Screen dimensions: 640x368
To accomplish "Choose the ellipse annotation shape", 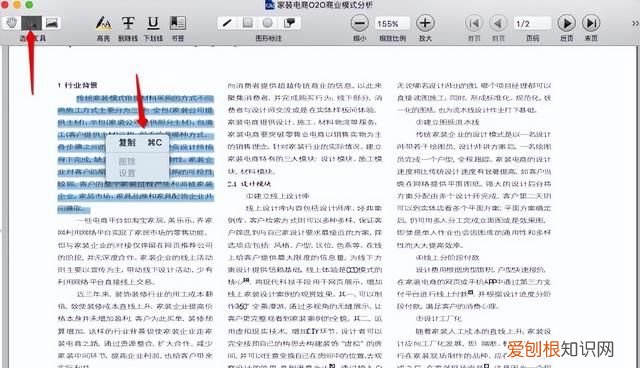I will tap(268, 23).
